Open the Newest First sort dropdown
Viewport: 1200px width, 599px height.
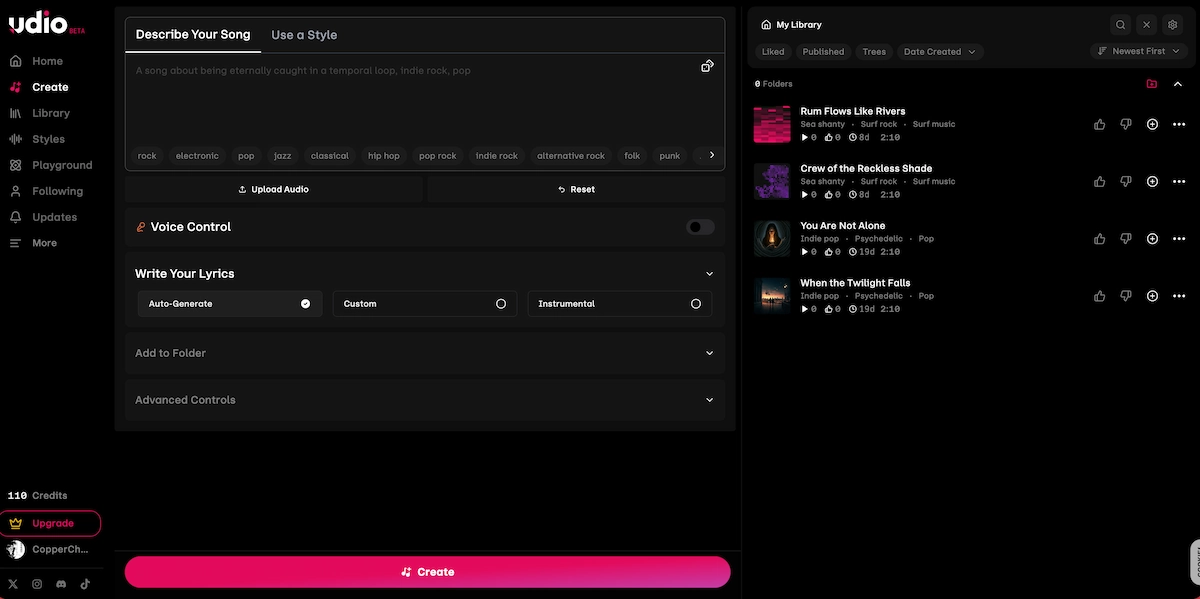1138,51
